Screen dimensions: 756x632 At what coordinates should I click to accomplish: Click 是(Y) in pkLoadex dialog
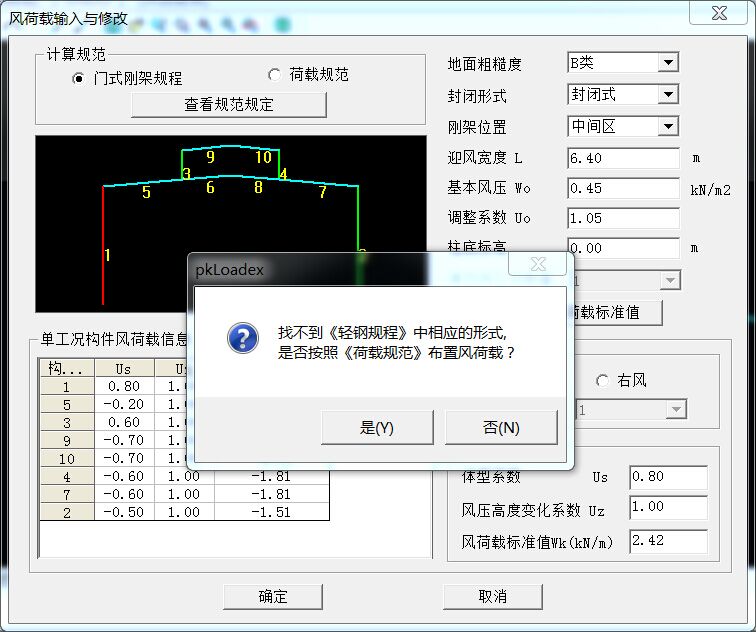tap(377, 428)
